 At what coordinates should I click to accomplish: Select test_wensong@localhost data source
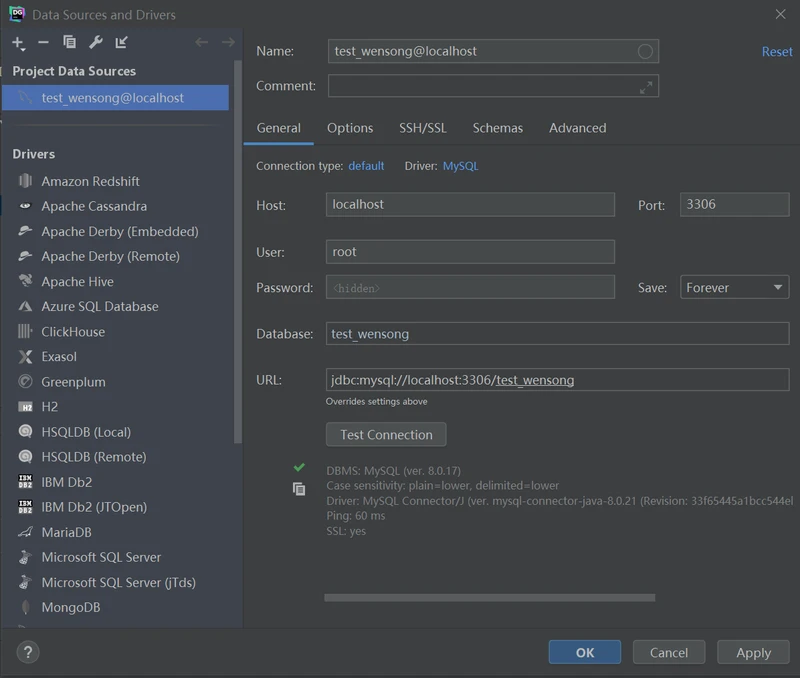(115, 97)
